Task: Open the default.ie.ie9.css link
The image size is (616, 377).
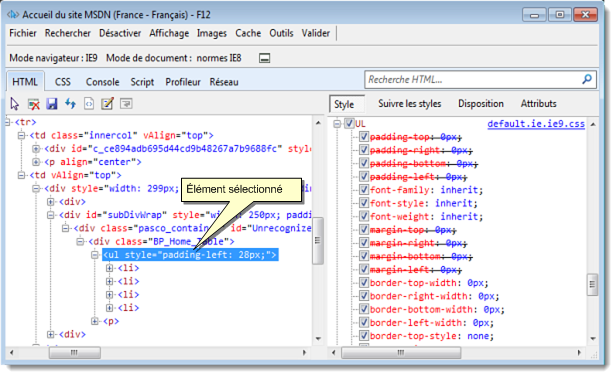Action: (536, 124)
